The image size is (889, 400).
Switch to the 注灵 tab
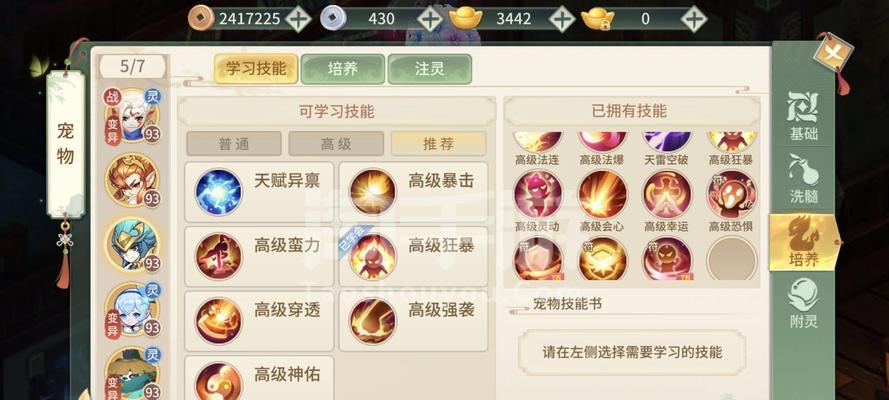(430, 69)
